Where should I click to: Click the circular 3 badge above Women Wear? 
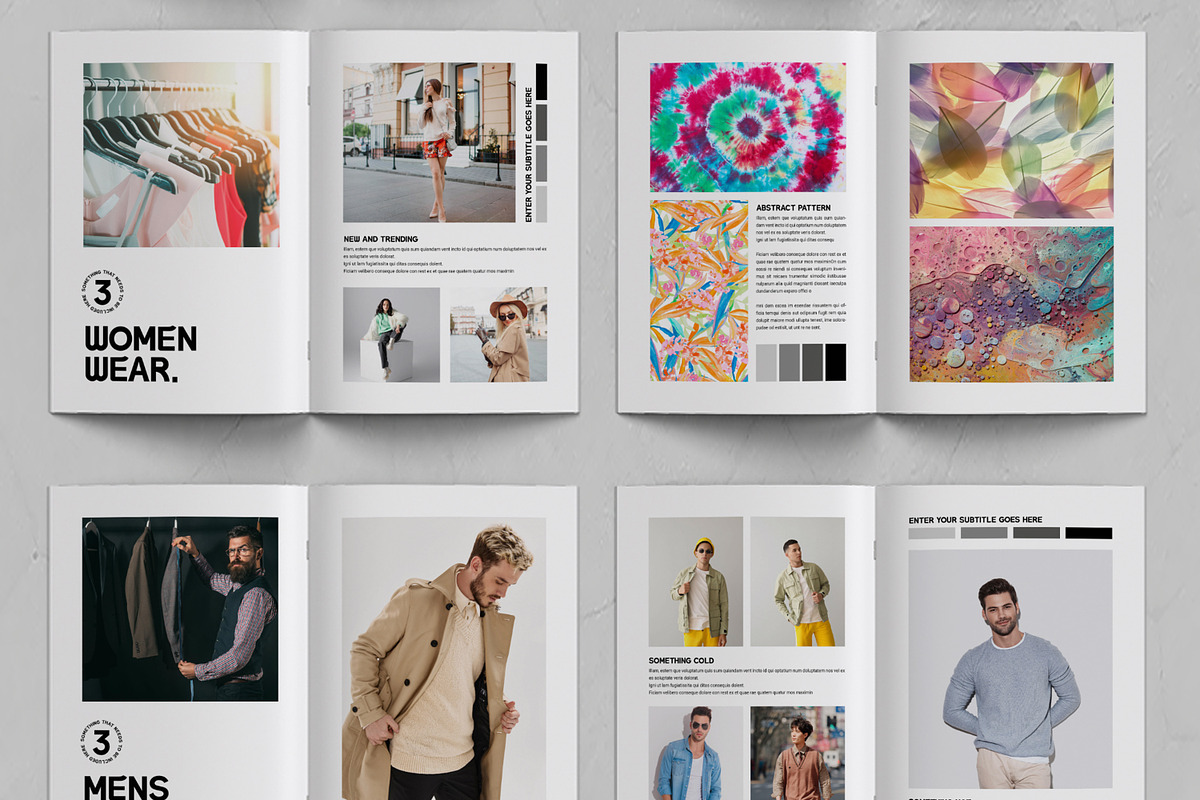click(x=101, y=293)
